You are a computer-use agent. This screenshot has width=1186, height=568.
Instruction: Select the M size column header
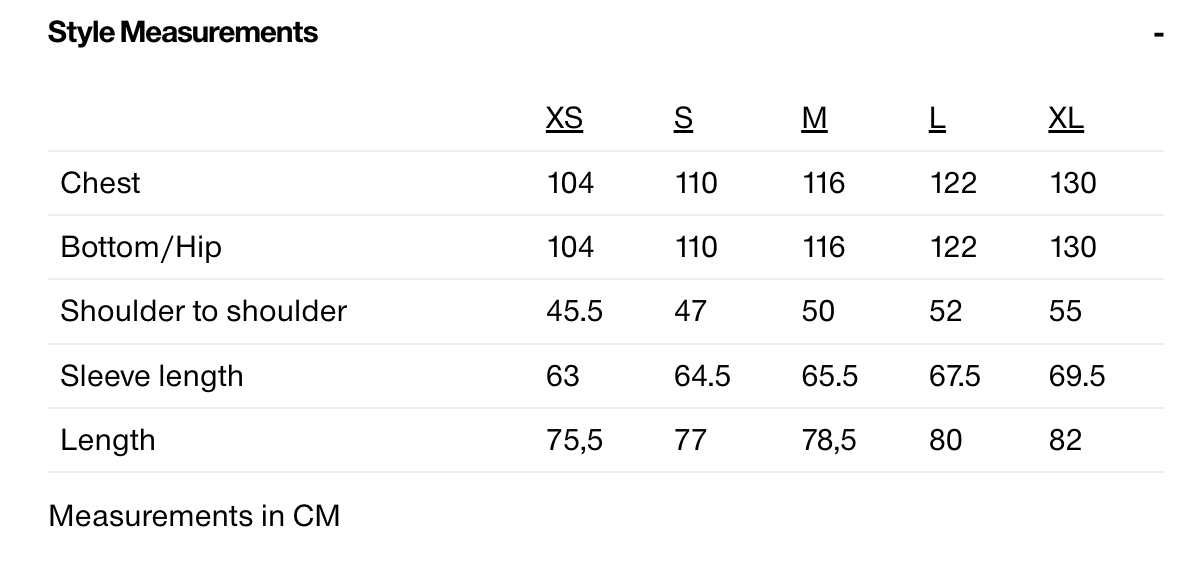click(x=814, y=119)
